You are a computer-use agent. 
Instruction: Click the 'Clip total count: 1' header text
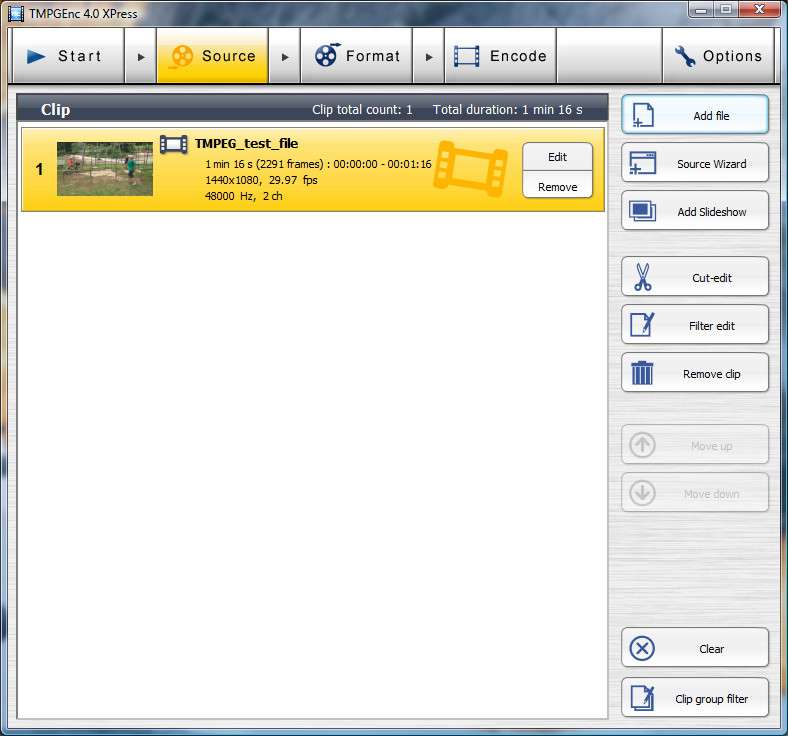coord(362,110)
